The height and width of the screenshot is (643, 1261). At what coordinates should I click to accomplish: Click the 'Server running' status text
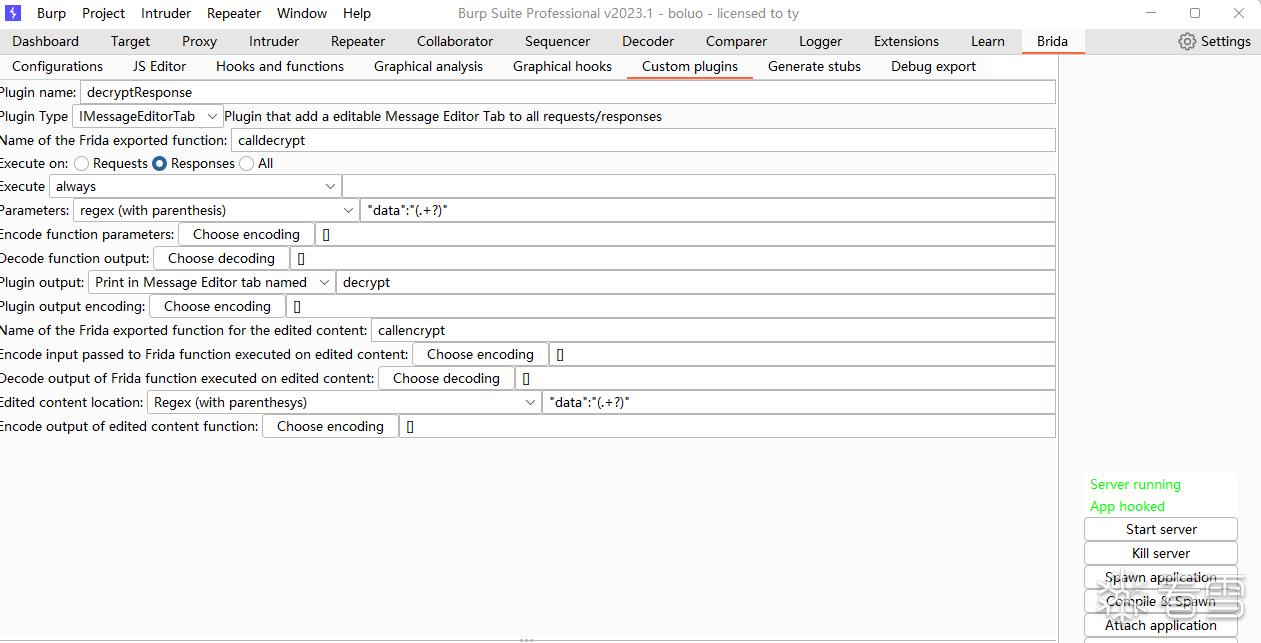tap(1135, 484)
